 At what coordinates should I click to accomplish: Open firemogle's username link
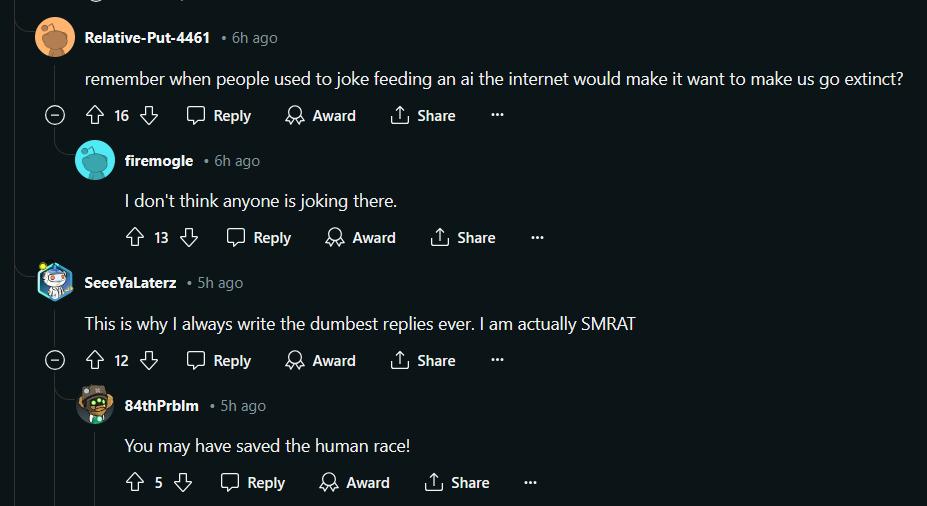click(x=159, y=161)
